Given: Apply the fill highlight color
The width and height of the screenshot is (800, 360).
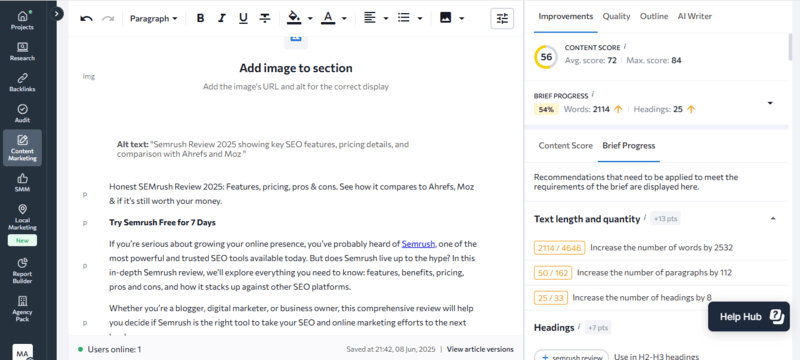Looking at the screenshot, I should (294, 18).
